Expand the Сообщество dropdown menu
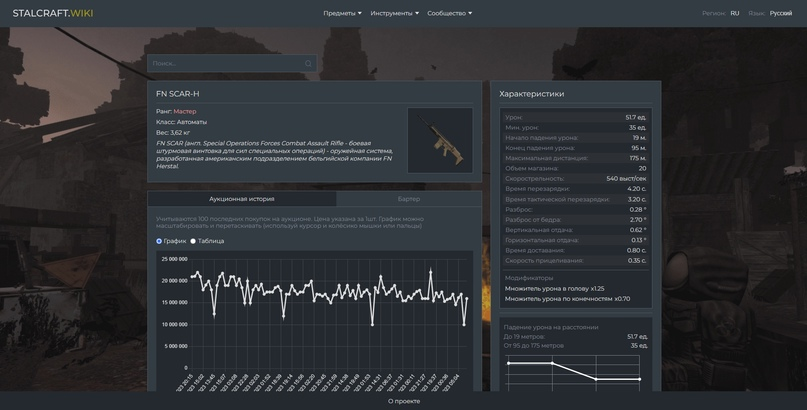Viewport: 807px width, 410px height. click(449, 13)
